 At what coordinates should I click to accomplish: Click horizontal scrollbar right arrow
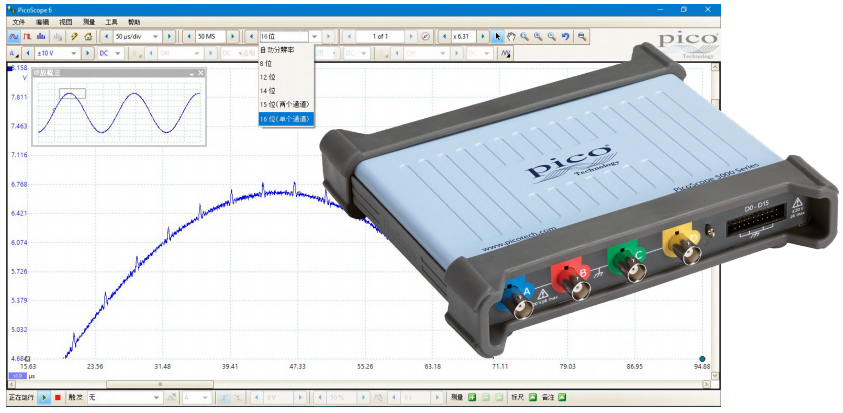tap(706, 384)
